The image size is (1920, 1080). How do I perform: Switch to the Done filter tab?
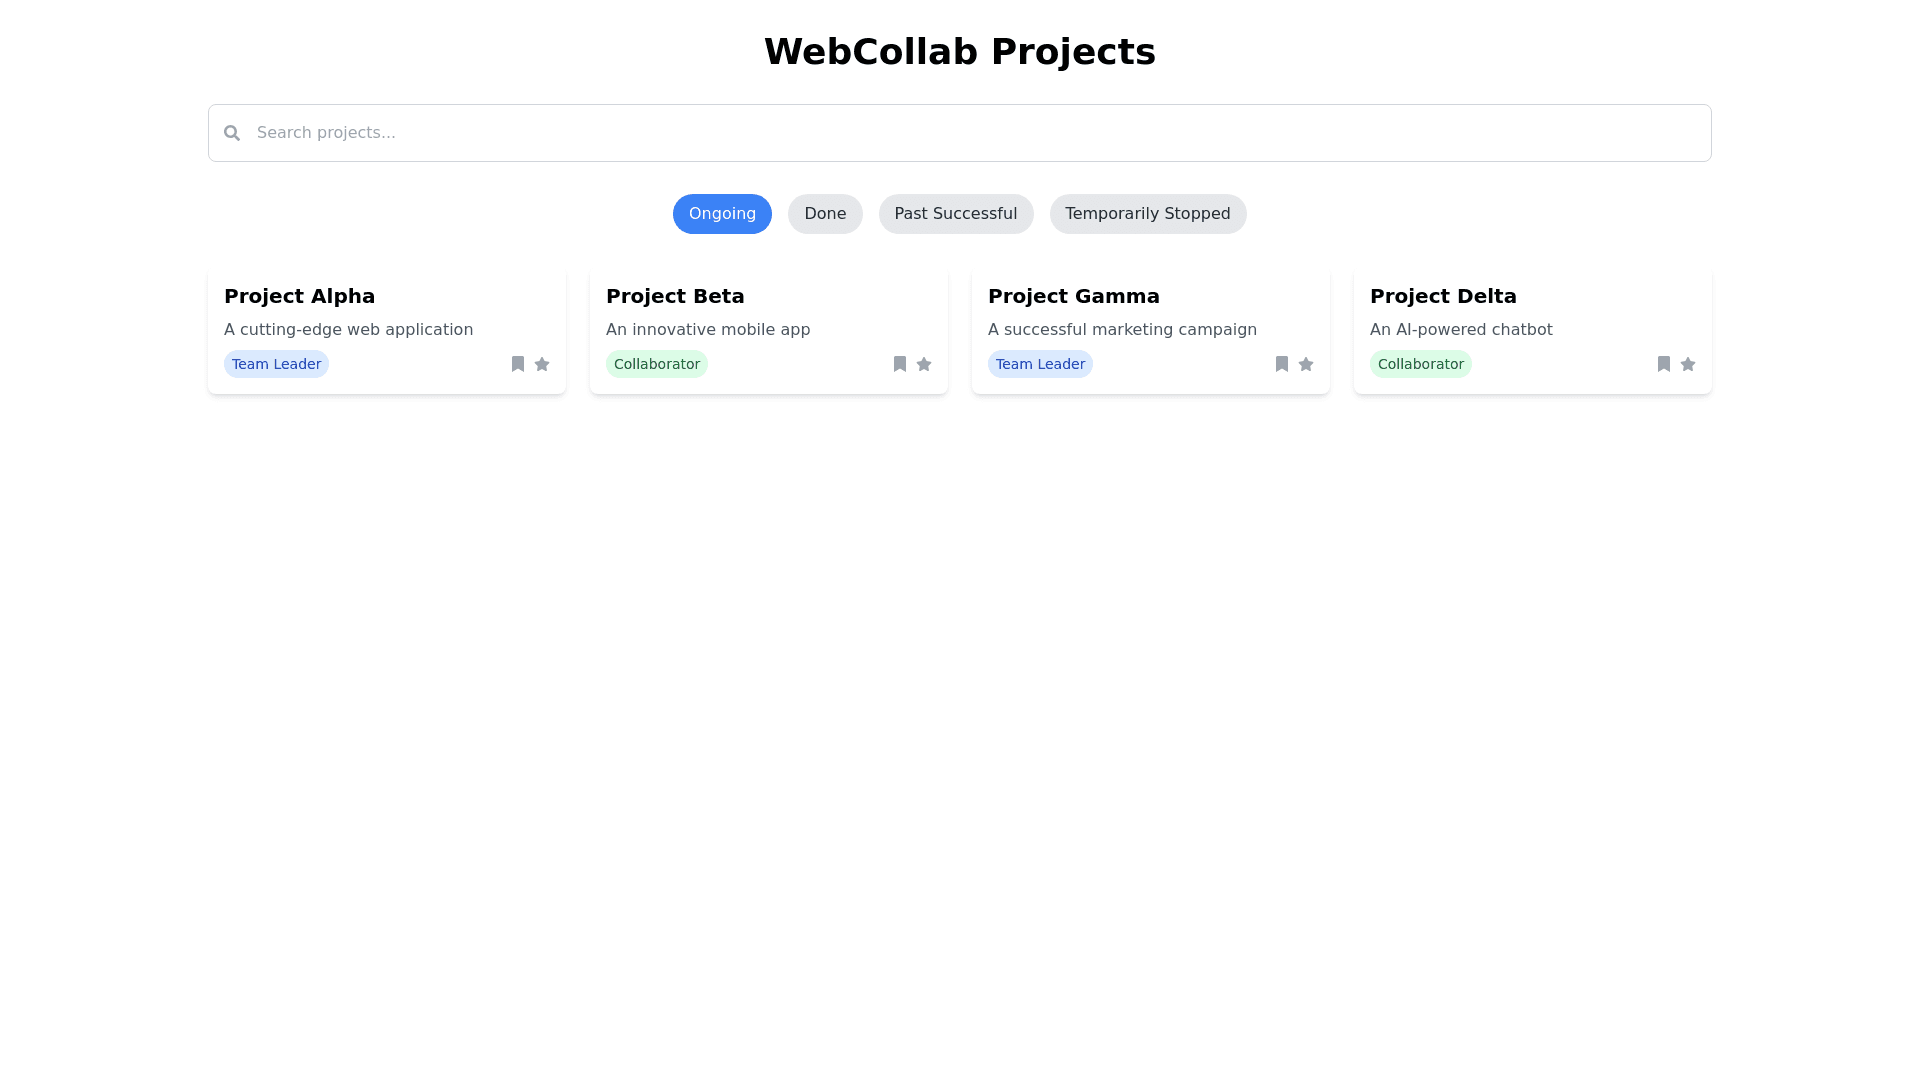pyautogui.click(x=825, y=214)
